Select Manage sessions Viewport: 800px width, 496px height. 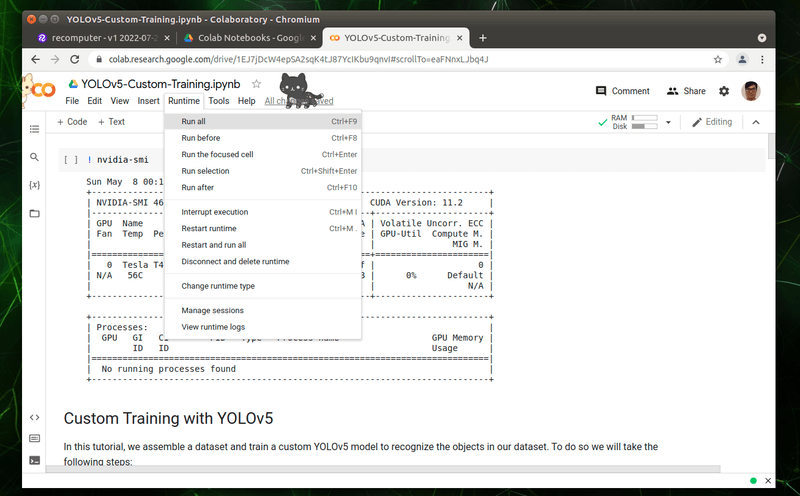tap(263, 310)
